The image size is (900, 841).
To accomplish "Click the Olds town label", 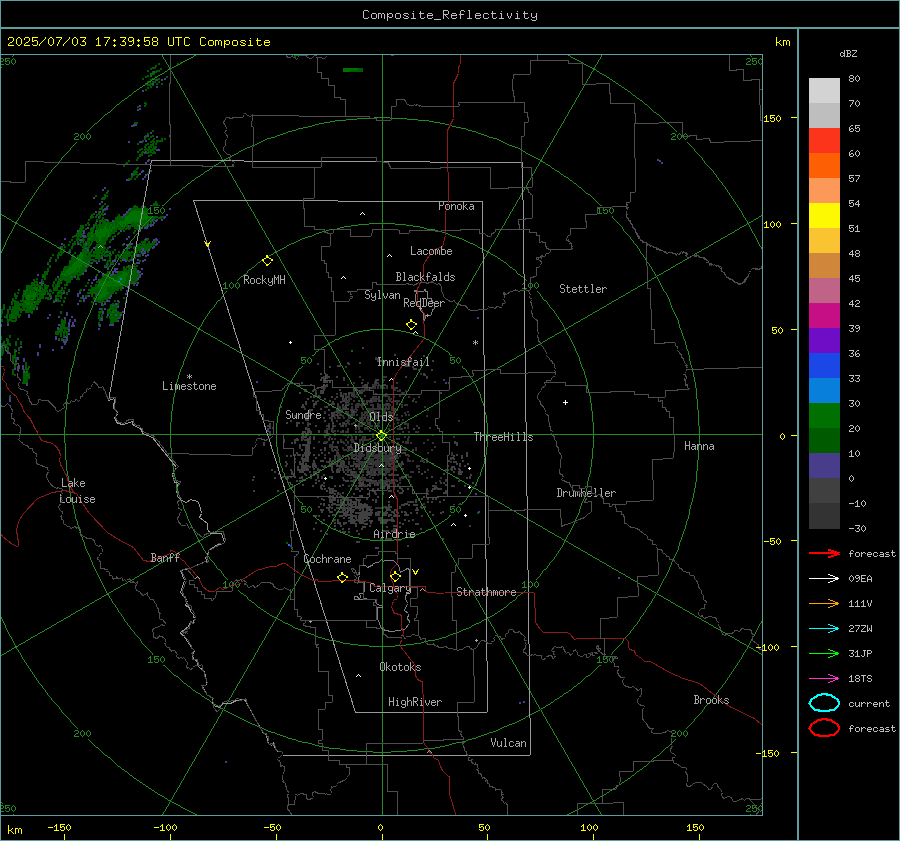I will click(x=381, y=417).
